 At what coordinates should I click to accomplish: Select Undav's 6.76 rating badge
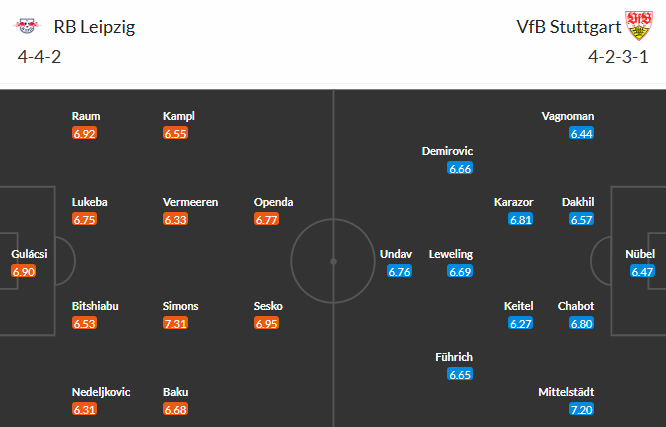pyautogui.click(x=399, y=271)
